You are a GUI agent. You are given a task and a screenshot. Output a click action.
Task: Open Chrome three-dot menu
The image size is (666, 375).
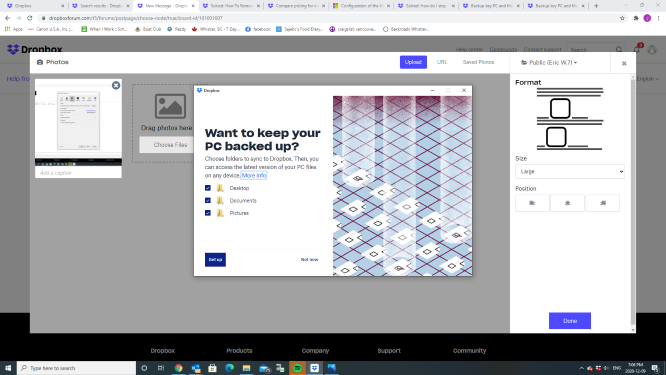659,18
